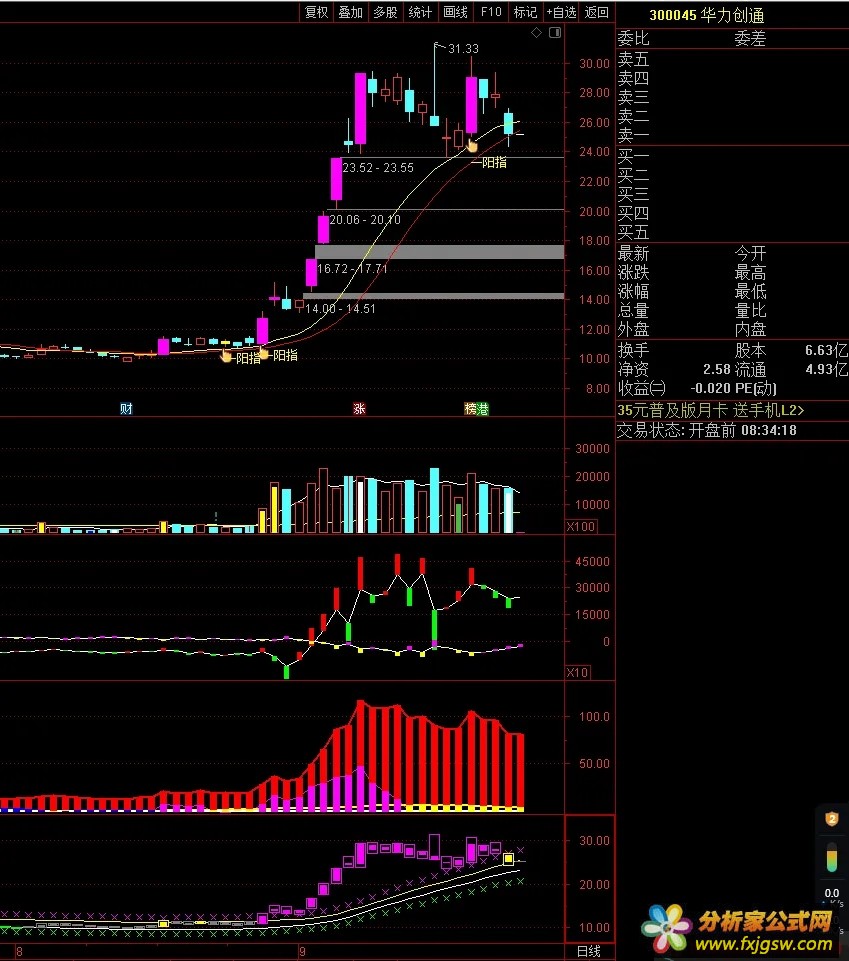Viewport: 849px width, 961px height.
Task: Click the 换手 turnover label
Action: [633, 351]
